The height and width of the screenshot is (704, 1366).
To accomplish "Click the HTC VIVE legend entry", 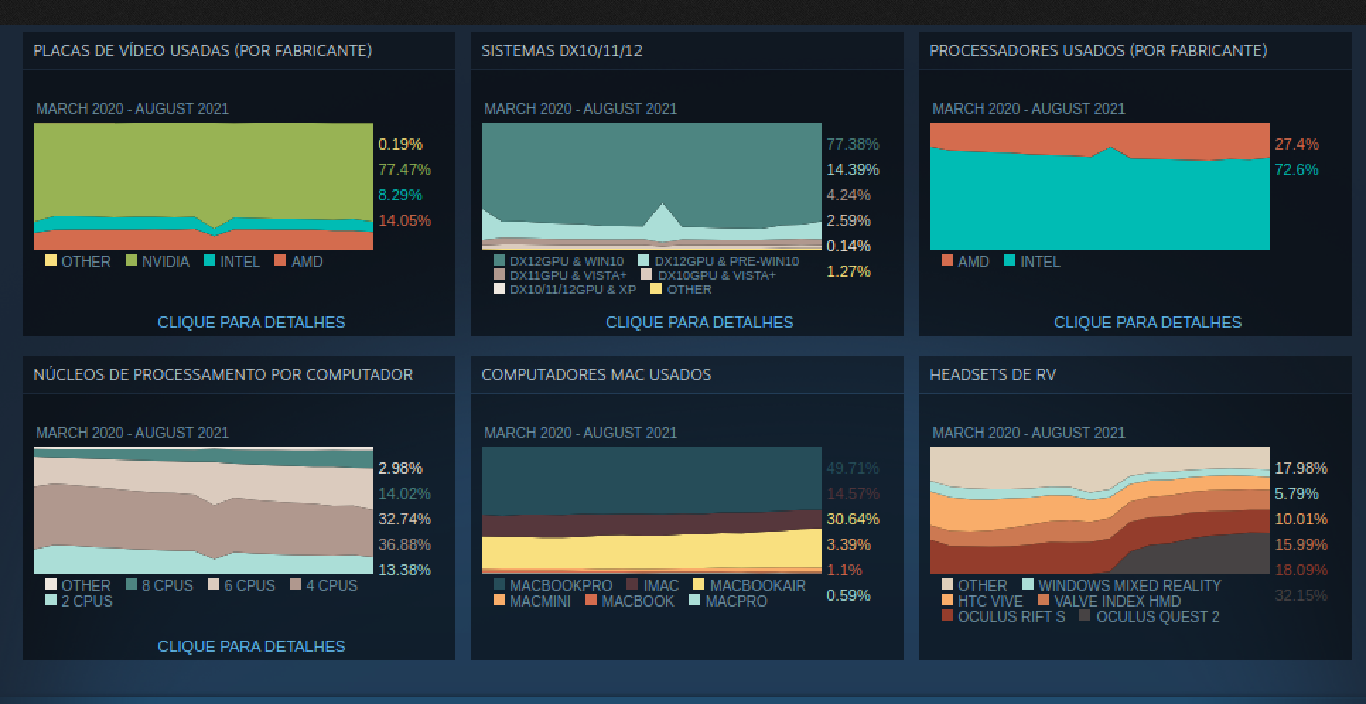I will pyautogui.click(x=982, y=601).
